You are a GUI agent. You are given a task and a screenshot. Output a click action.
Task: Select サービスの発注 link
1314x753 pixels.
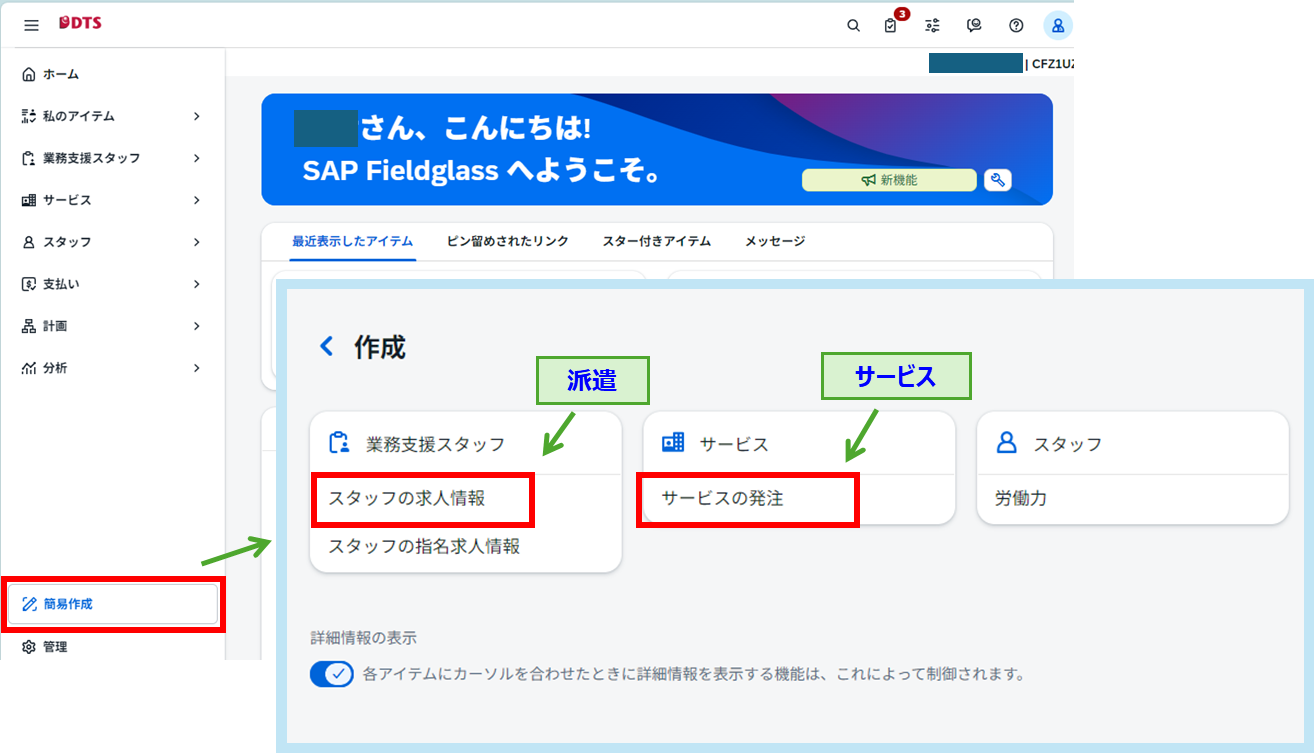click(x=722, y=498)
